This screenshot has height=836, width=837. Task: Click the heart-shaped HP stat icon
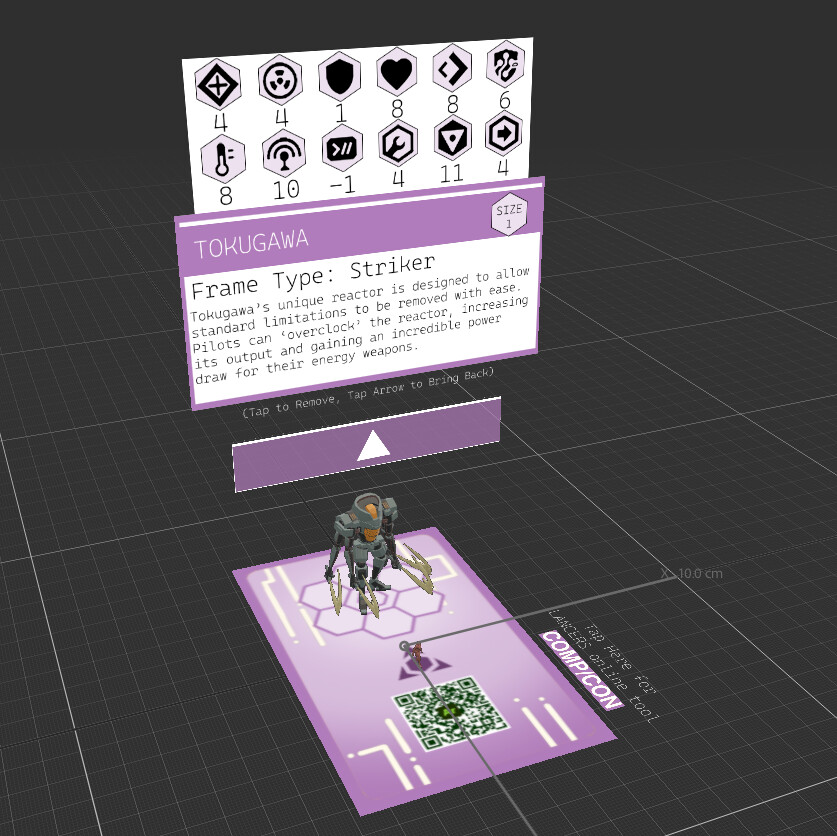coord(396,71)
